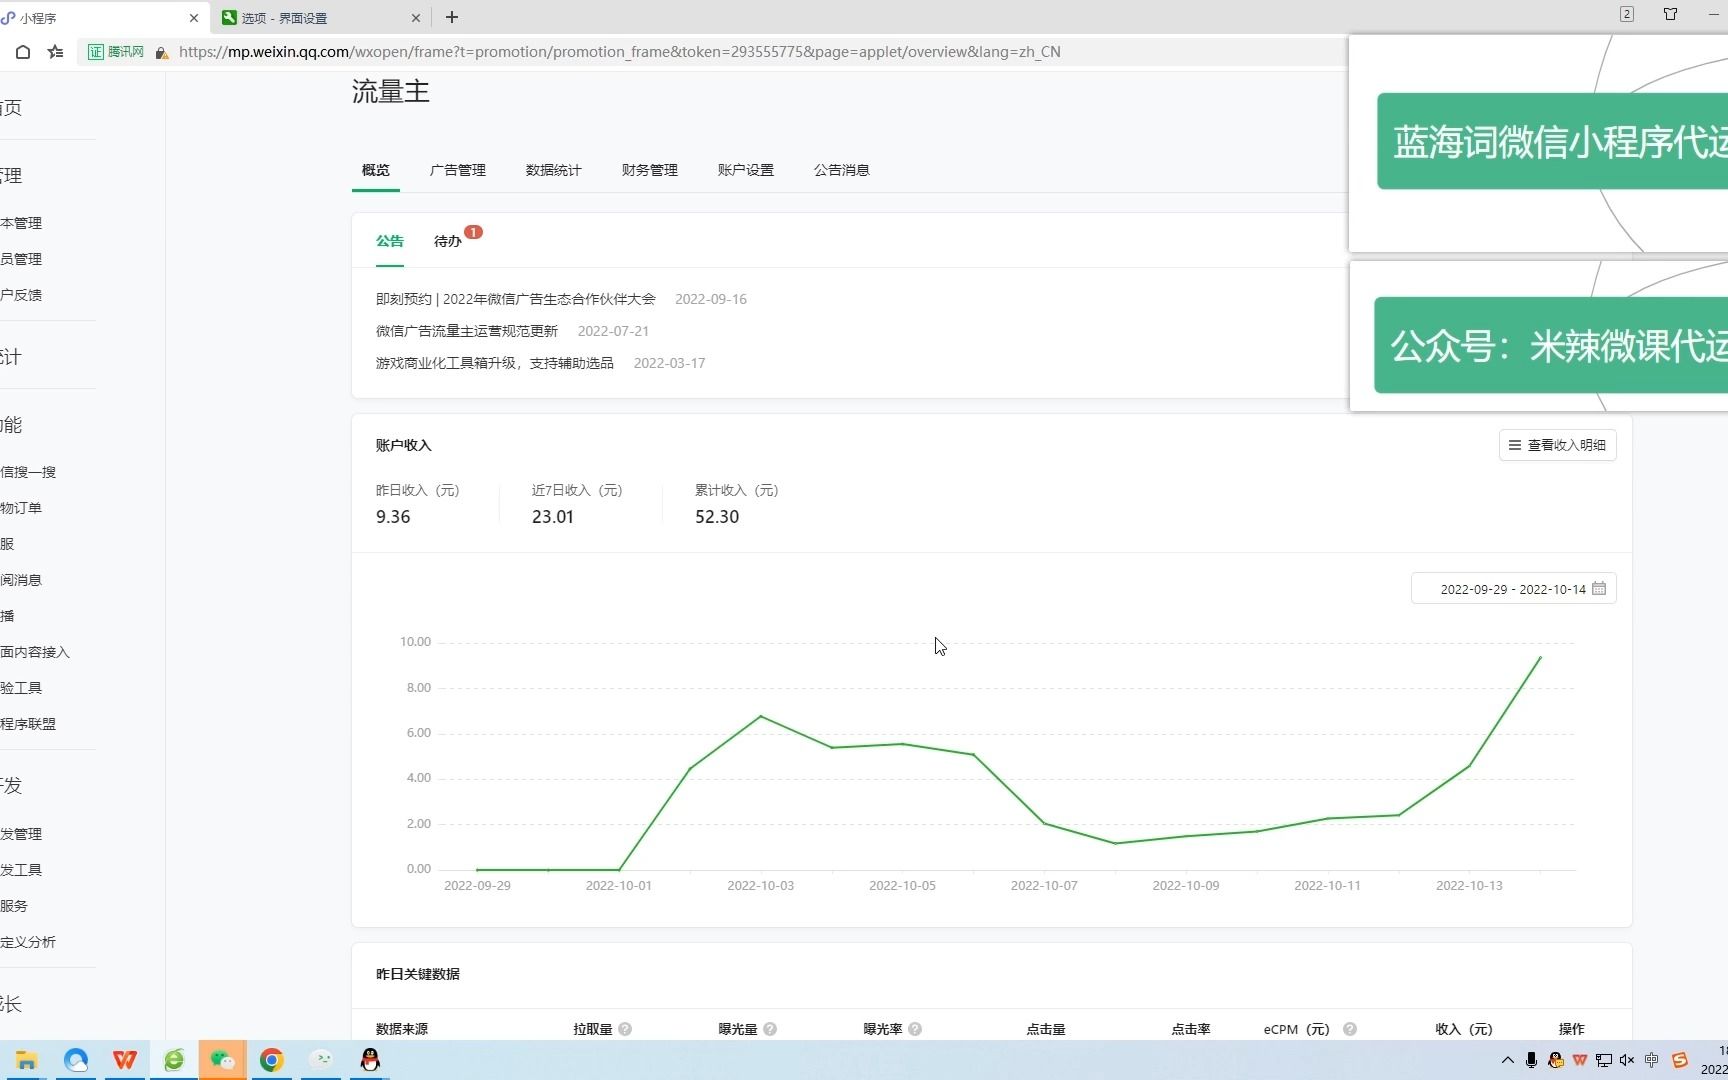Screen dimensions: 1728x1080
Task: Open the 微信搜一搜 sidebar item
Action: tap(29, 472)
